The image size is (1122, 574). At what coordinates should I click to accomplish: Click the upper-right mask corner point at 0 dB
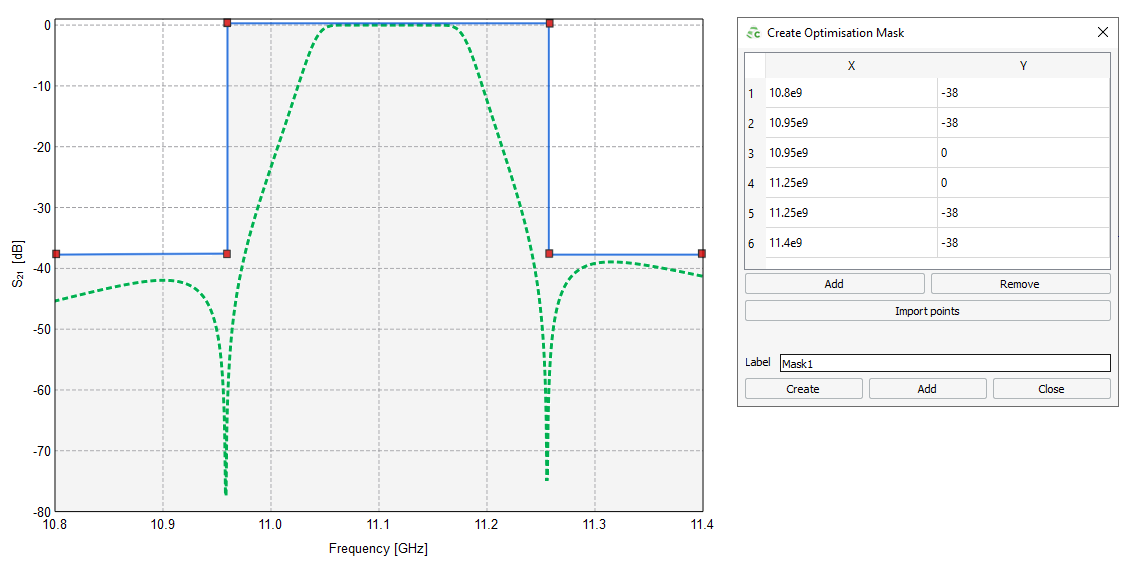pos(549,22)
